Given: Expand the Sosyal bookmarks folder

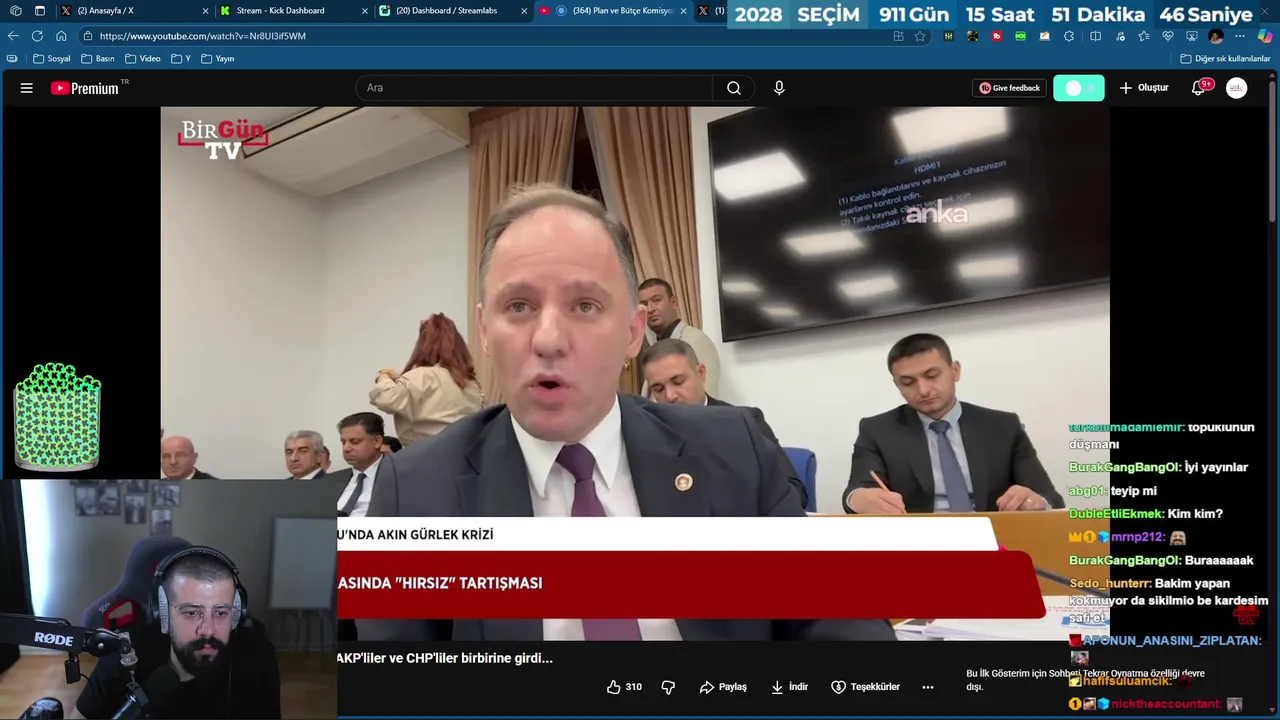Looking at the screenshot, I should coord(50,59).
